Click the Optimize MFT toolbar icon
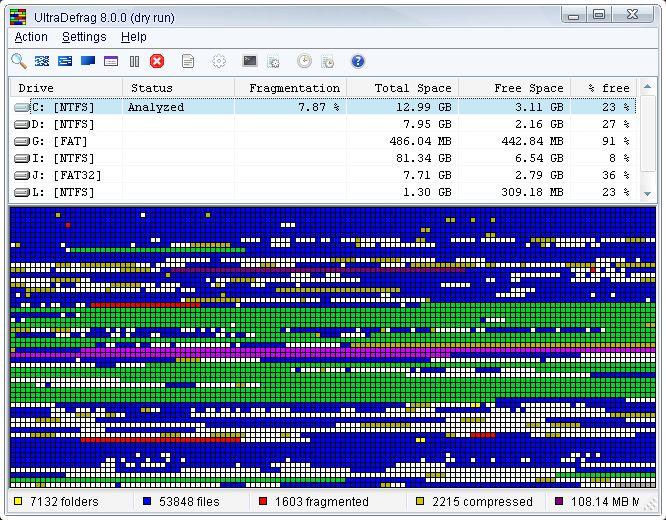 point(111,61)
